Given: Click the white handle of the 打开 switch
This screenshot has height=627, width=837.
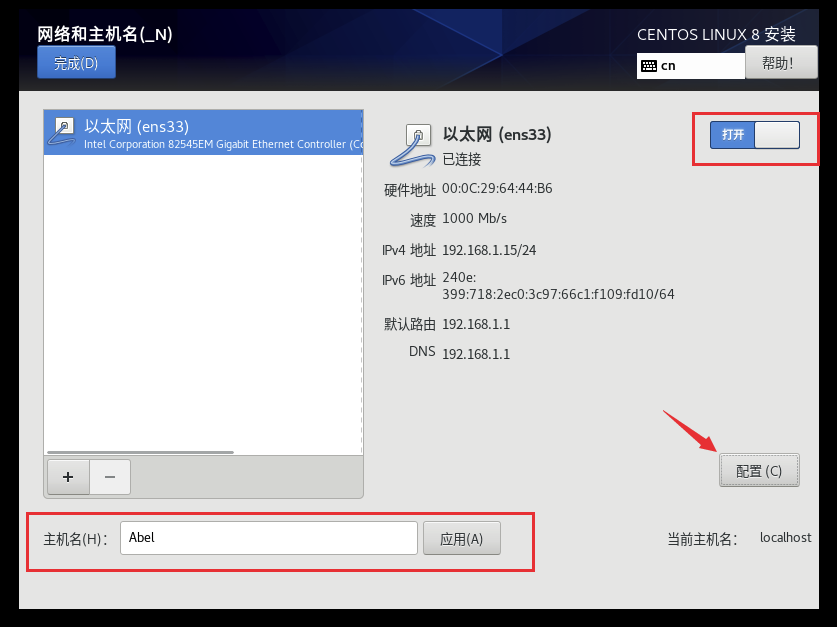Looking at the screenshot, I should pyautogui.click(x=777, y=135).
